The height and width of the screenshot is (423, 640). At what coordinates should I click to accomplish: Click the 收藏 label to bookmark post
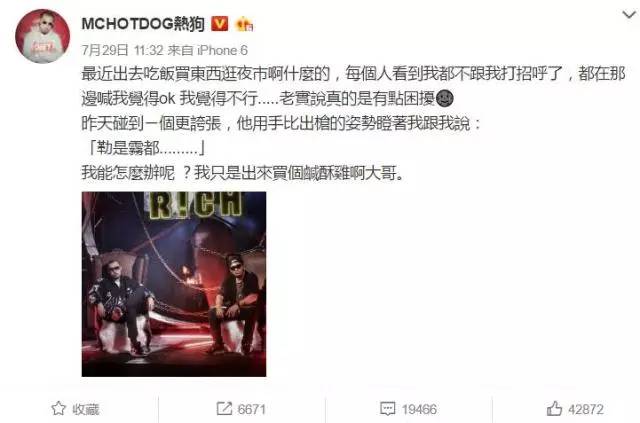pos(86,409)
